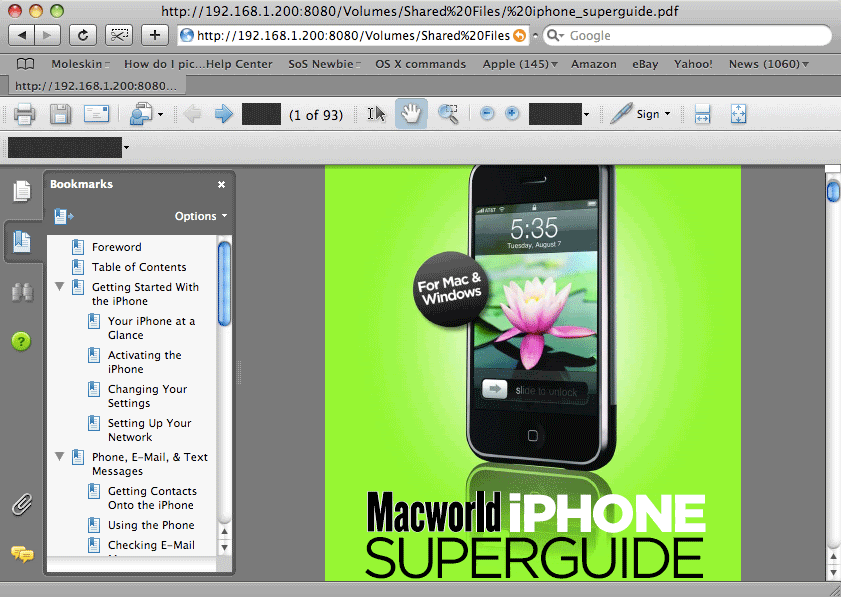Open Changing Your Settings bookmark

point(147,396)
